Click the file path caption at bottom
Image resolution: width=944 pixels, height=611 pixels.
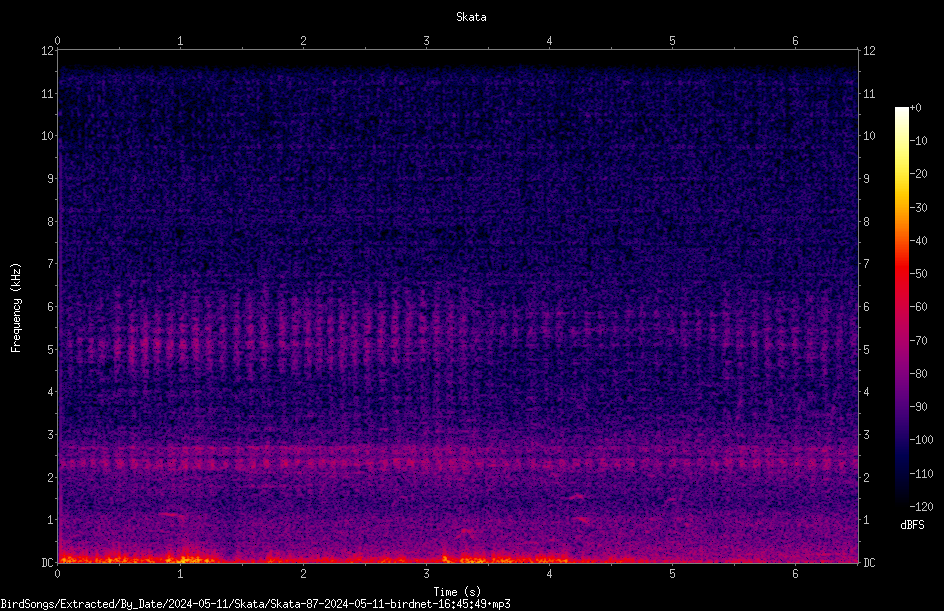coord(255,604)
